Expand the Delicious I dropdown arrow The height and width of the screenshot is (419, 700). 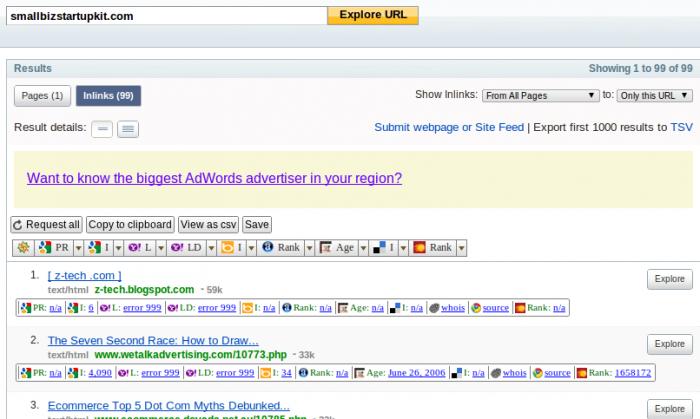(x=403, y=248)
